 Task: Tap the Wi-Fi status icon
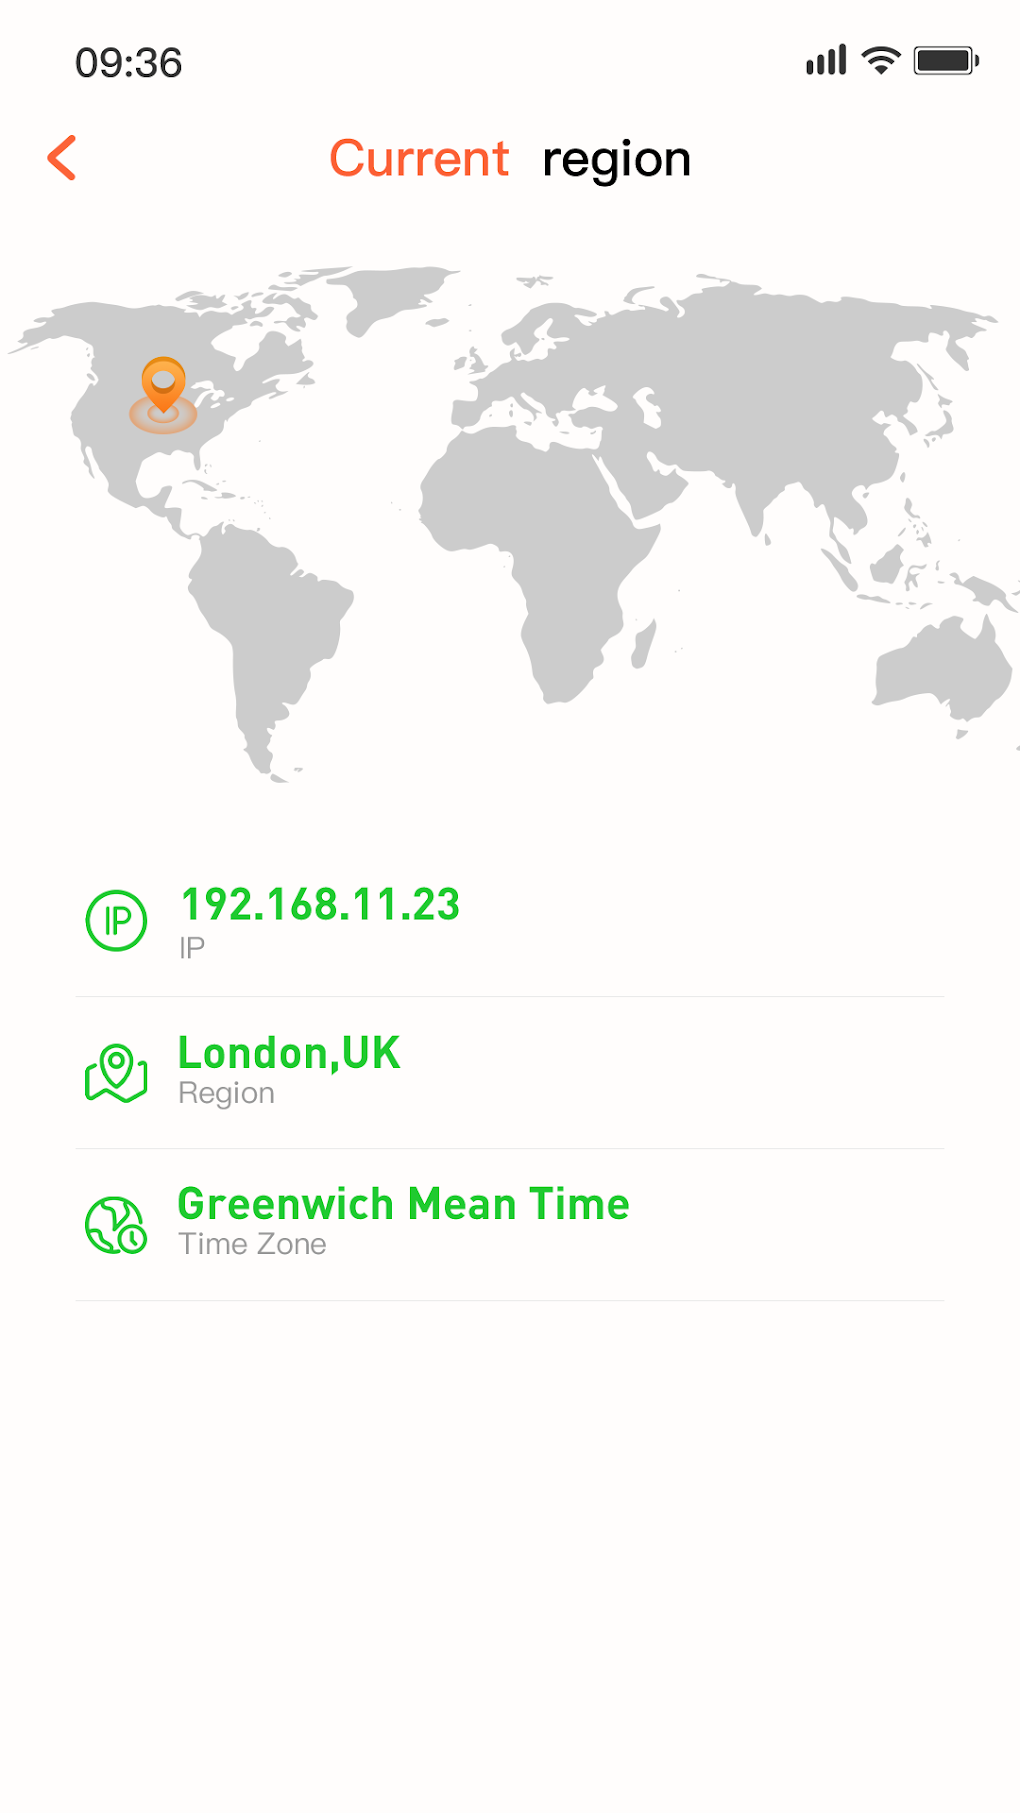pos(881,61)
